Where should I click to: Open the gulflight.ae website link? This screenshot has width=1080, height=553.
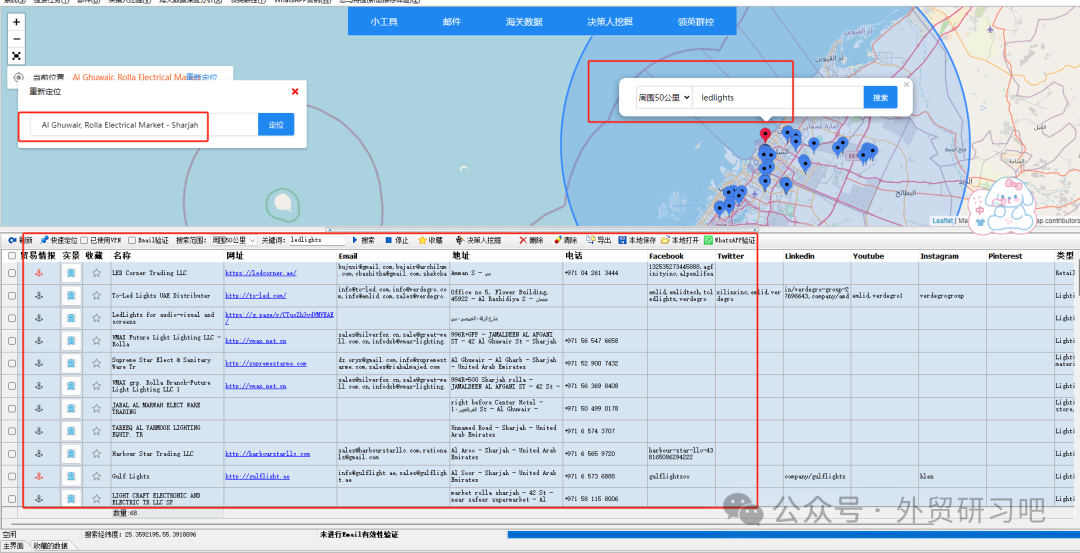(x=258, y=477)
